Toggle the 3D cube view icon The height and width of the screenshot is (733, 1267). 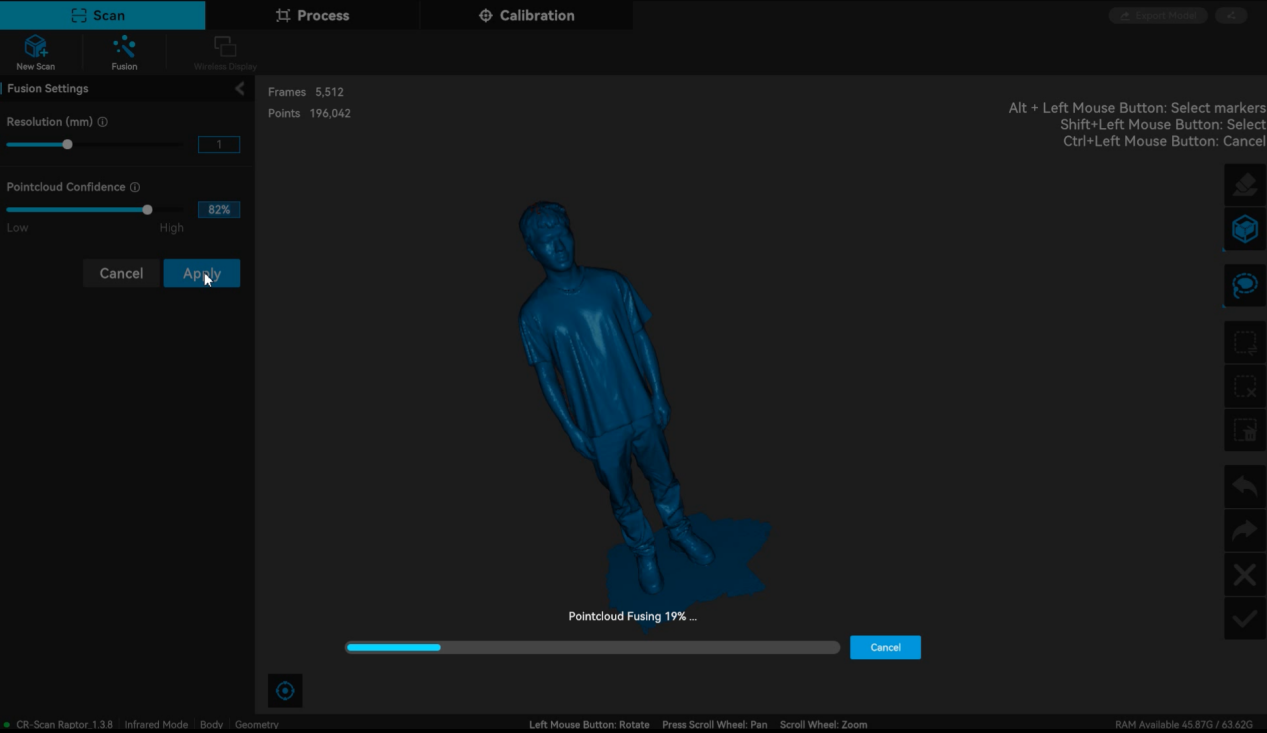pos(1244,230)
